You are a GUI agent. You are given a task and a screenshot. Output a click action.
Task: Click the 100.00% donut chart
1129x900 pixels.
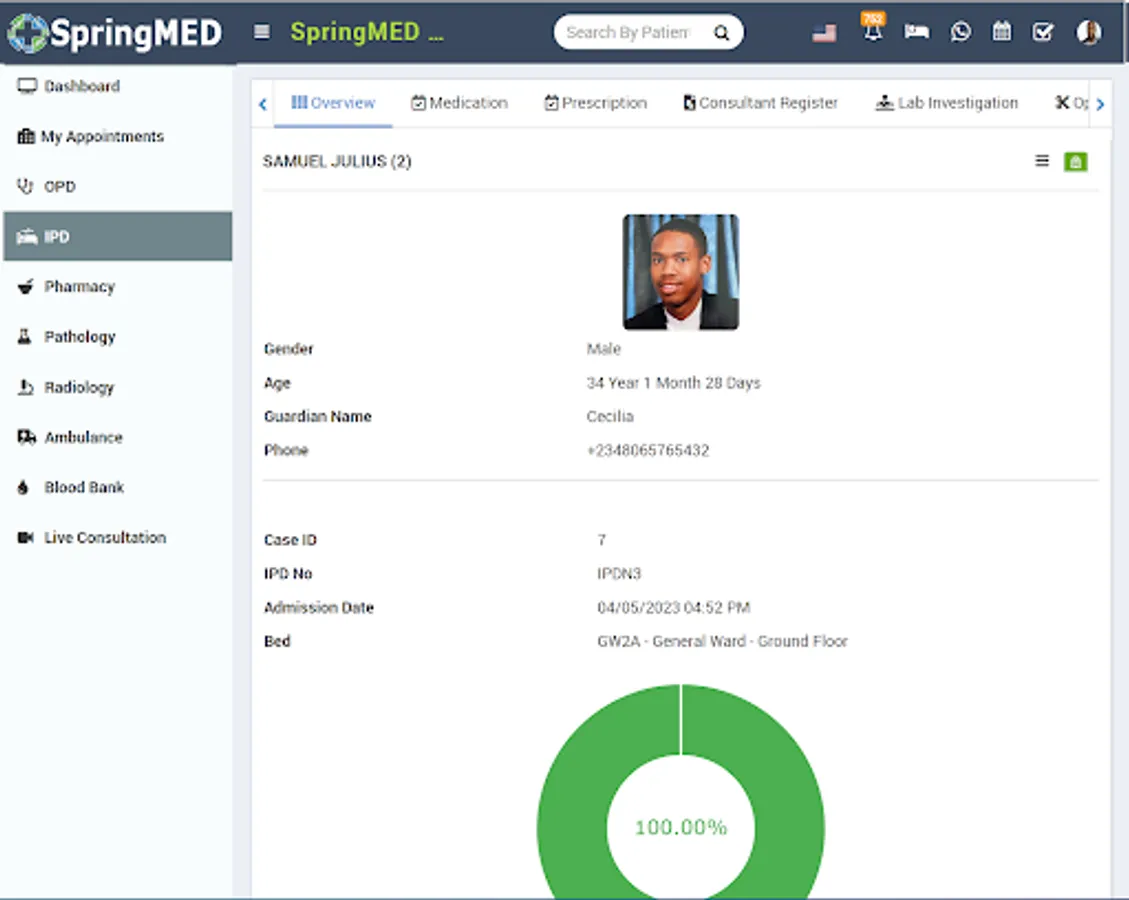click(680, 792)
